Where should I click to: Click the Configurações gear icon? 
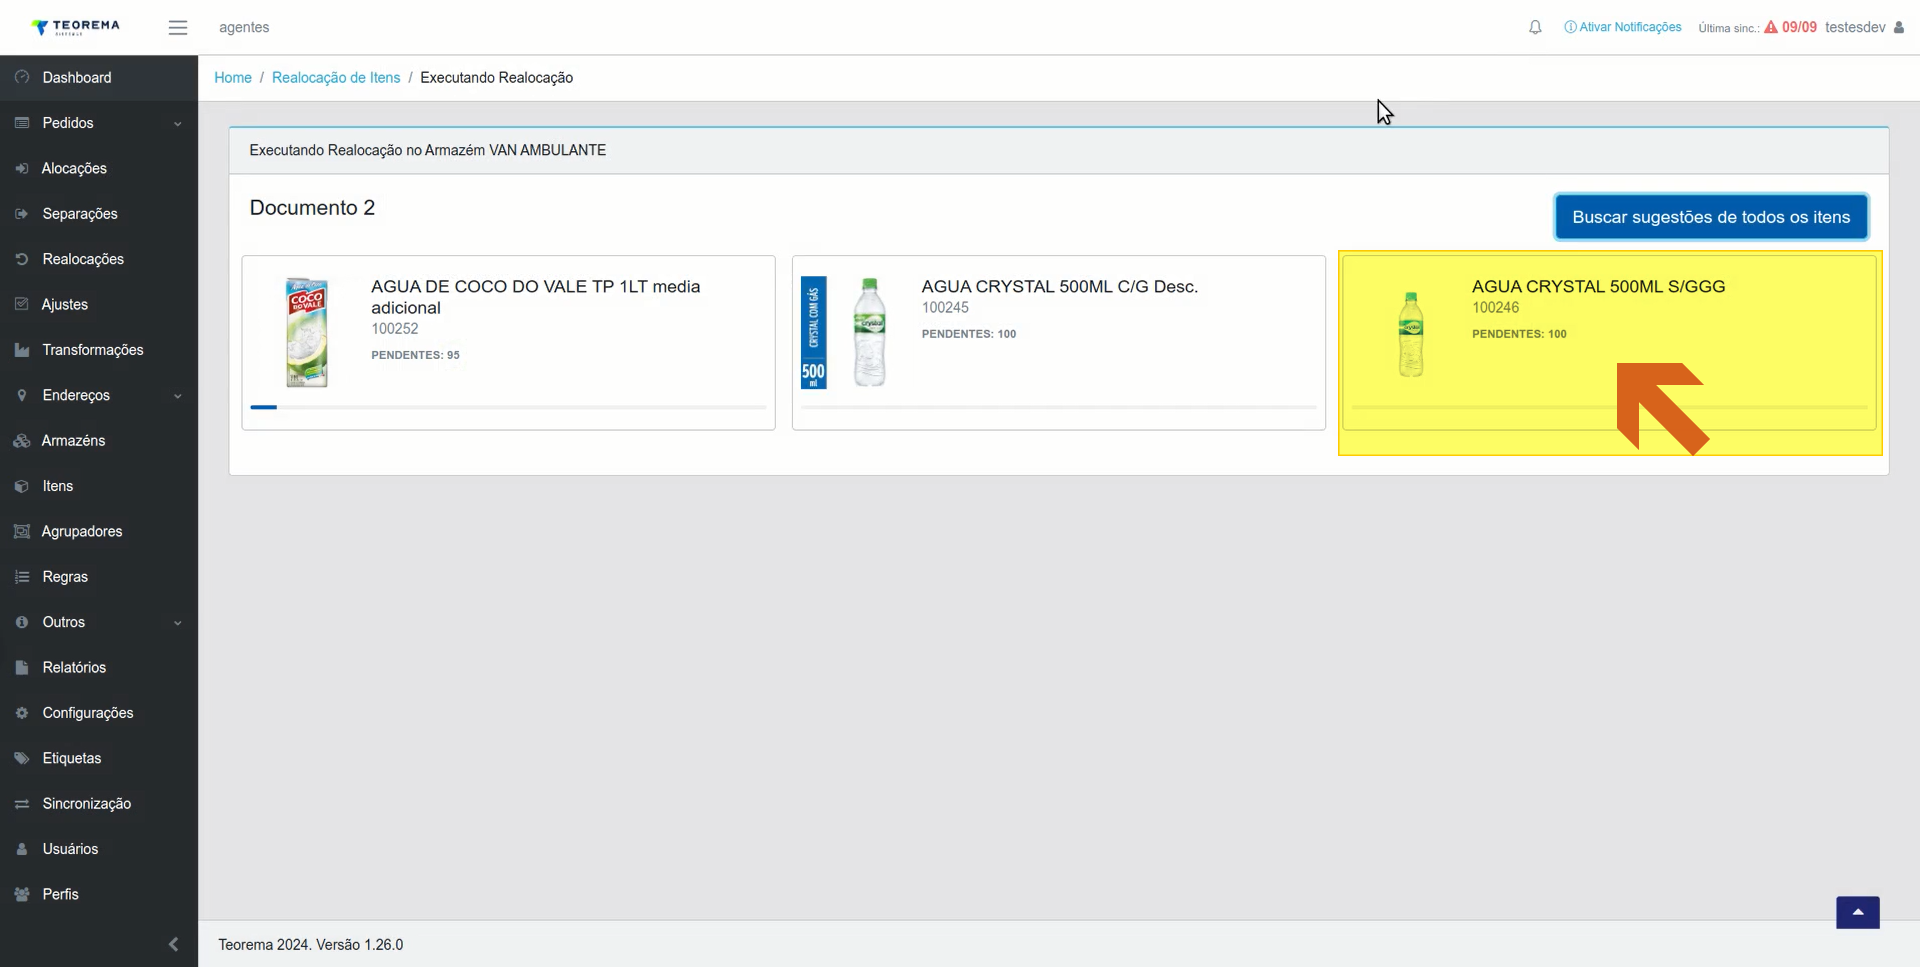click(x=22, y=712)
